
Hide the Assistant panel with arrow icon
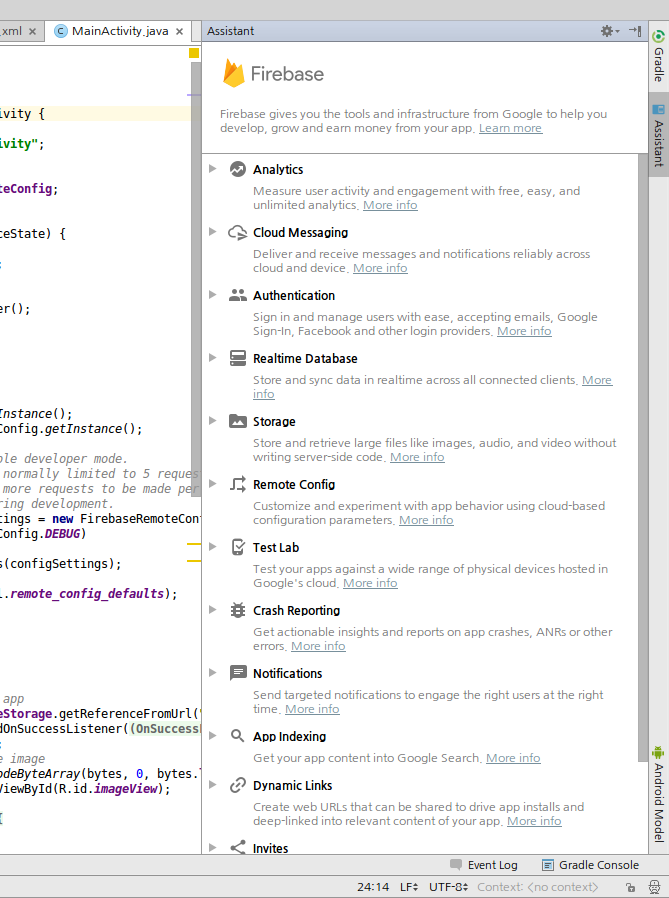pyautogui.click(x=635, y=31)
